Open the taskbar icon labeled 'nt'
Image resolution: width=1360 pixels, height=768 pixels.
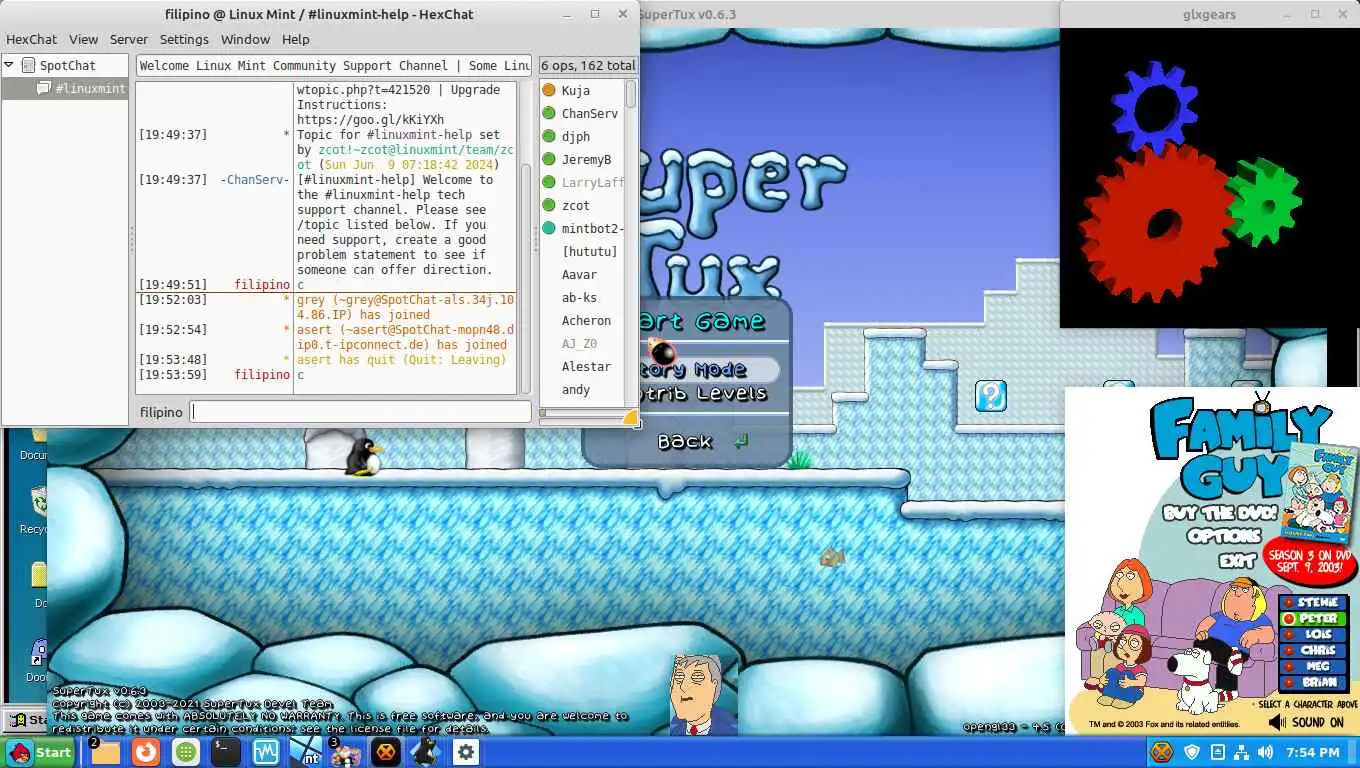click(305, 752)
